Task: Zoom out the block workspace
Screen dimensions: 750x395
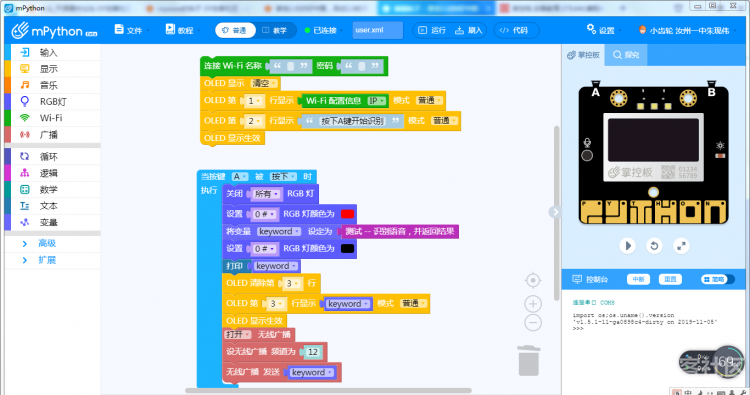Action: coord(533,323)
